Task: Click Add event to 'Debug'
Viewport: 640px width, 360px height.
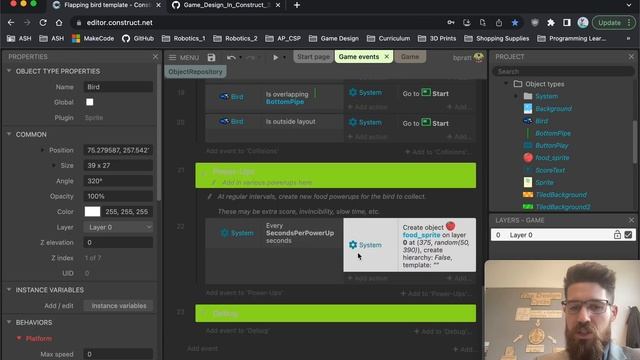Action: (x=237, y=331)
